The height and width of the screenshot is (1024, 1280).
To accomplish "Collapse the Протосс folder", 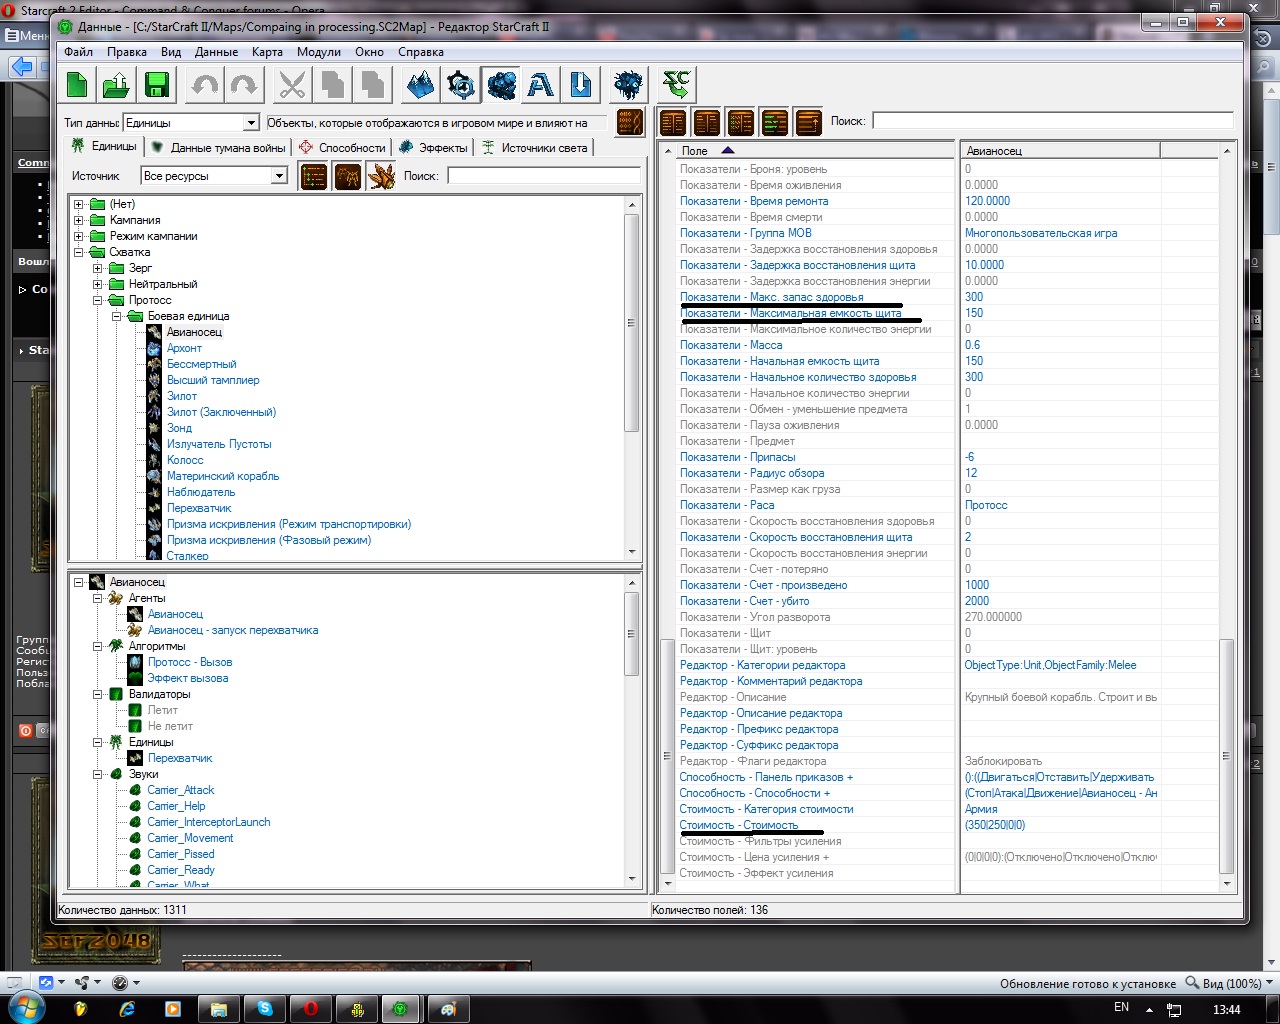I will click(97, 300).
